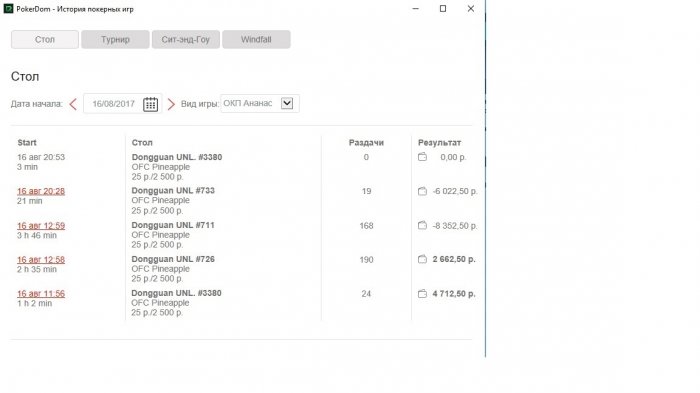Click the PokerDom app icon in title bar

(8, 8)
